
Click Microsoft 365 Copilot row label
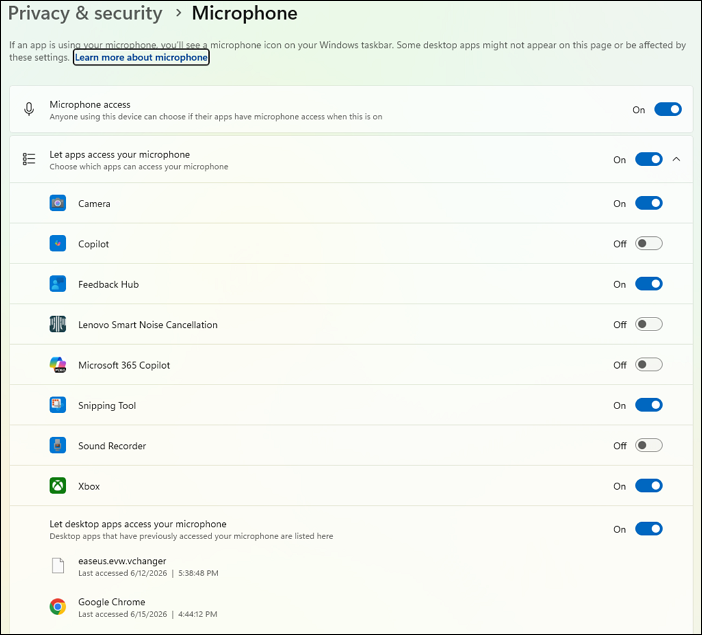tap(124, 365)
